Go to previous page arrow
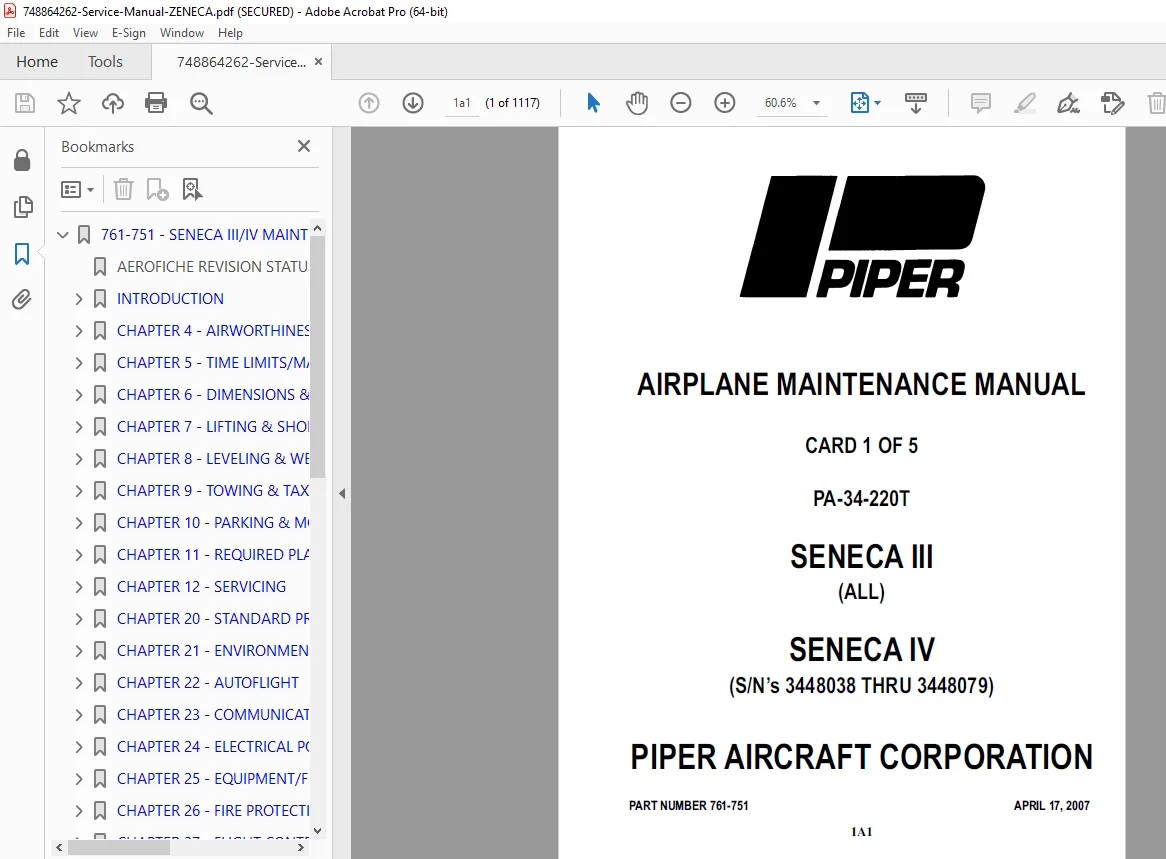1166x859 pixels. click(x=369, y=103)
